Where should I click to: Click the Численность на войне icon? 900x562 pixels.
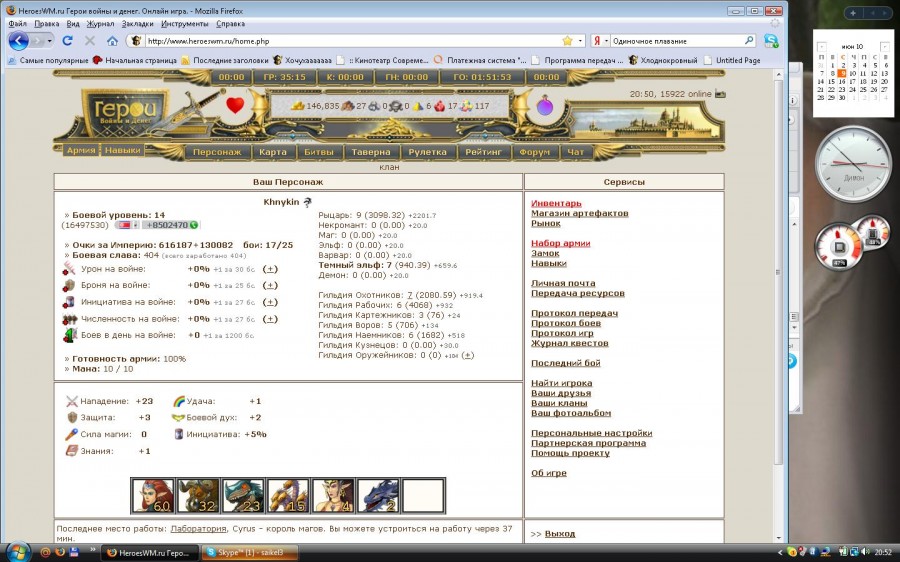tap(69, 319)
